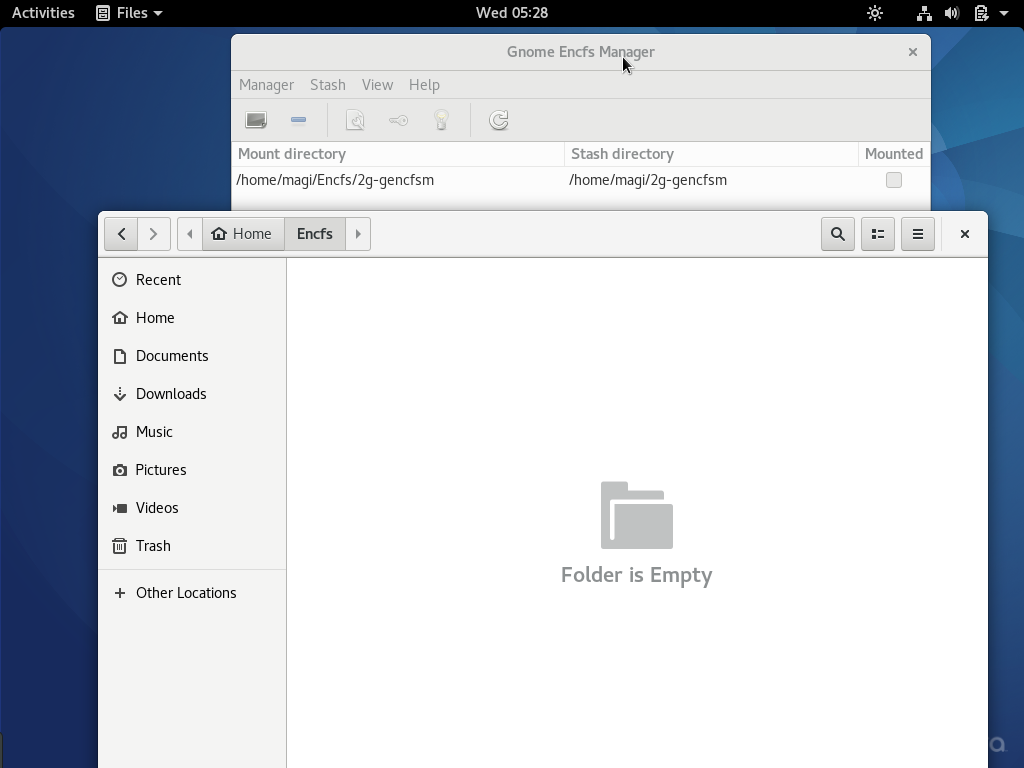Viewport: 1024px width, 768px height.
Task: Open Other Locations in the sidebar
Action: (x=192, y=593)
